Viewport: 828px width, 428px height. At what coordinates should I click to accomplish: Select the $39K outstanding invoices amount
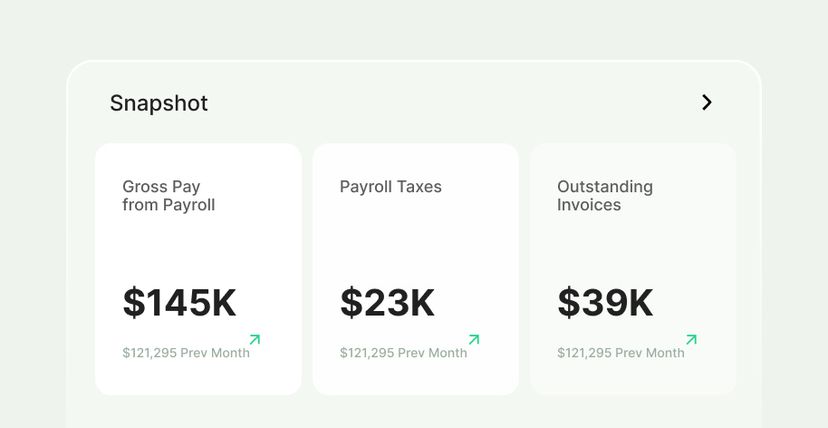pyautogui.click(x=605, y=303)
